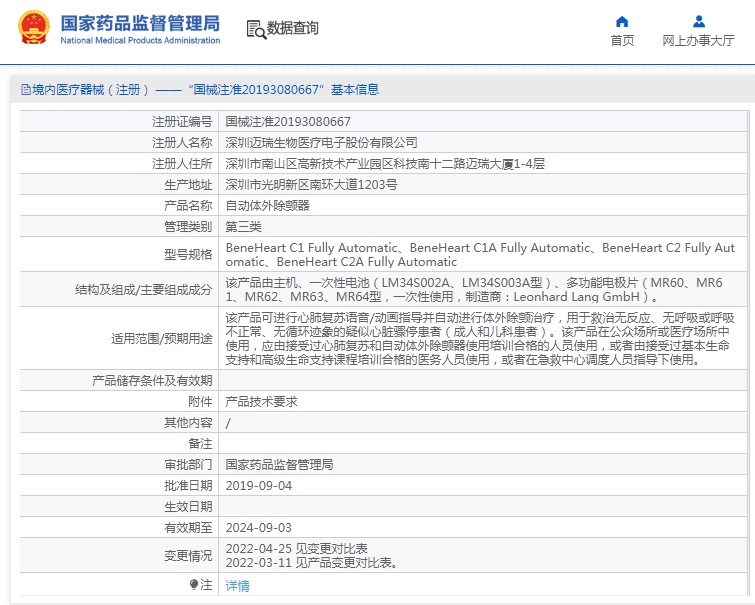
Task: Click the 适用范围/预期用途 label
Action: [x=162, y=339]
